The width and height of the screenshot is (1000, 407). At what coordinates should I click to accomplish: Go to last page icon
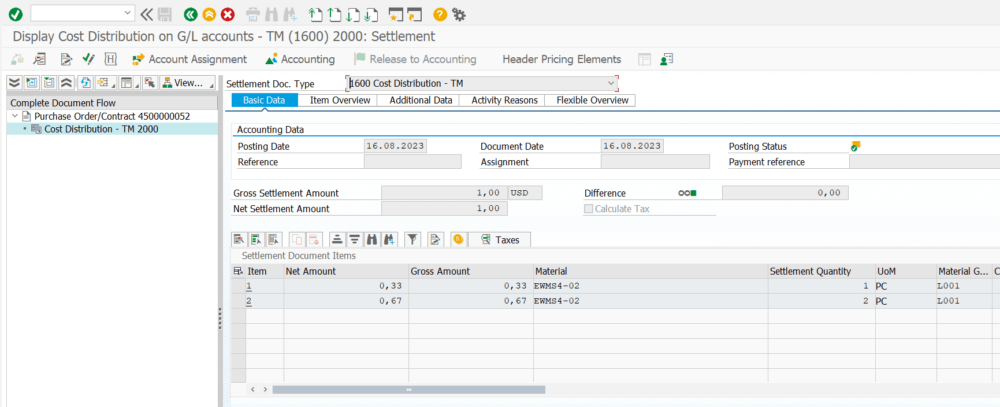[x=372, y=13]
